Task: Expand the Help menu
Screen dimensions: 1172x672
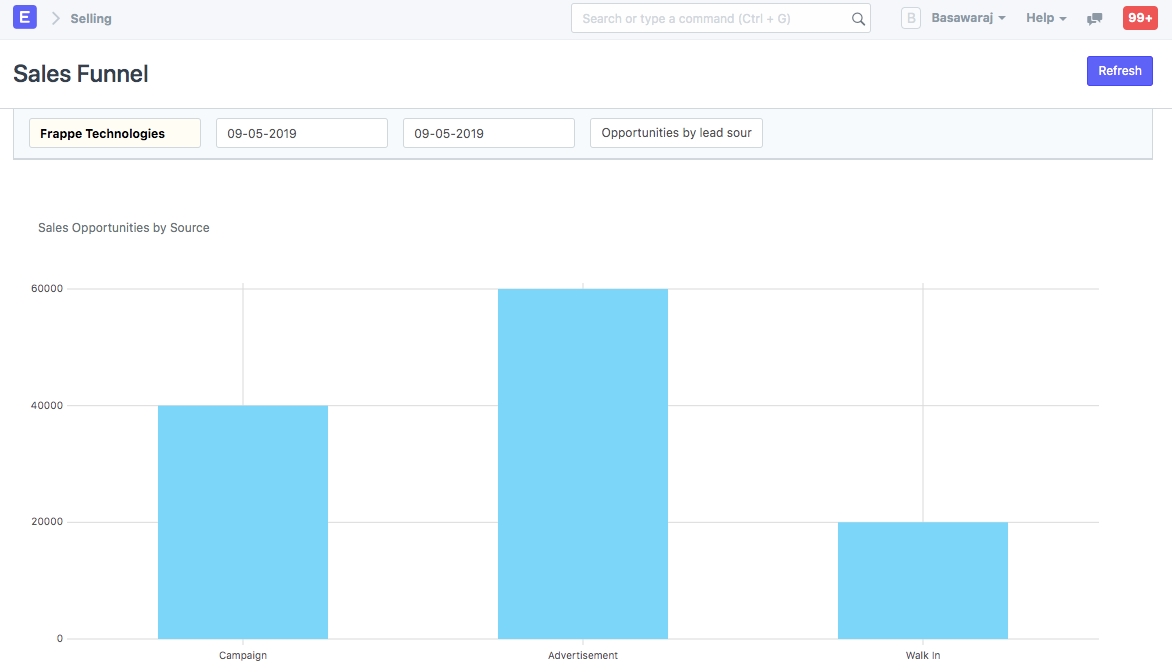Action: 1046,18
